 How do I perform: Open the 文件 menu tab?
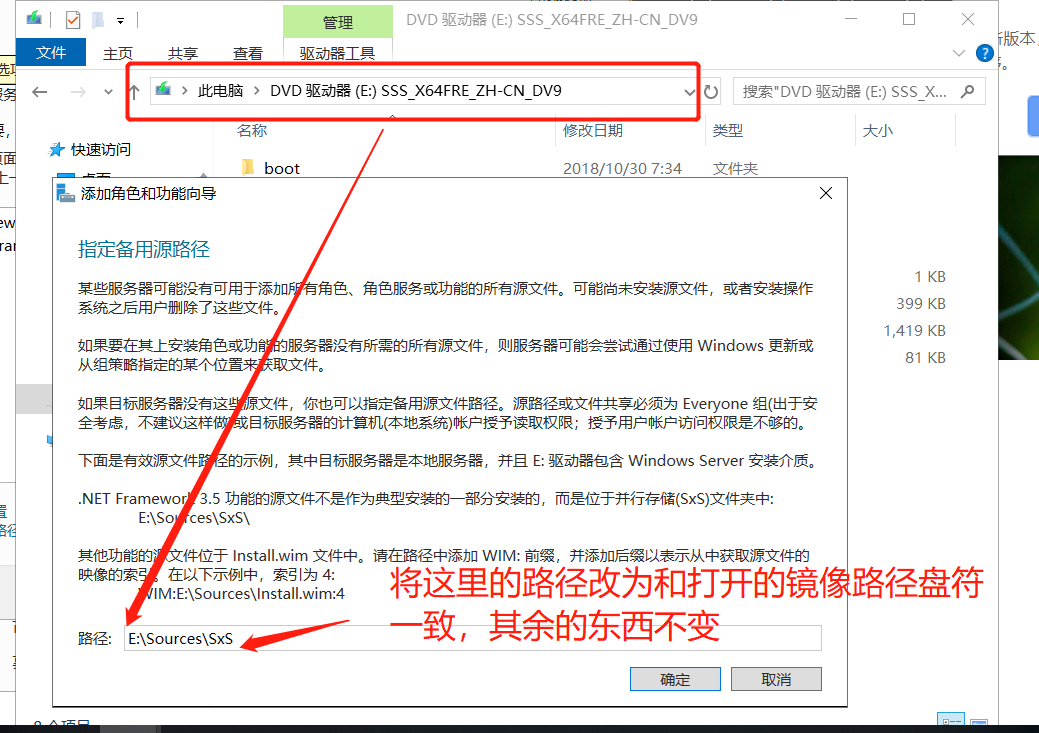coord(50,53)
